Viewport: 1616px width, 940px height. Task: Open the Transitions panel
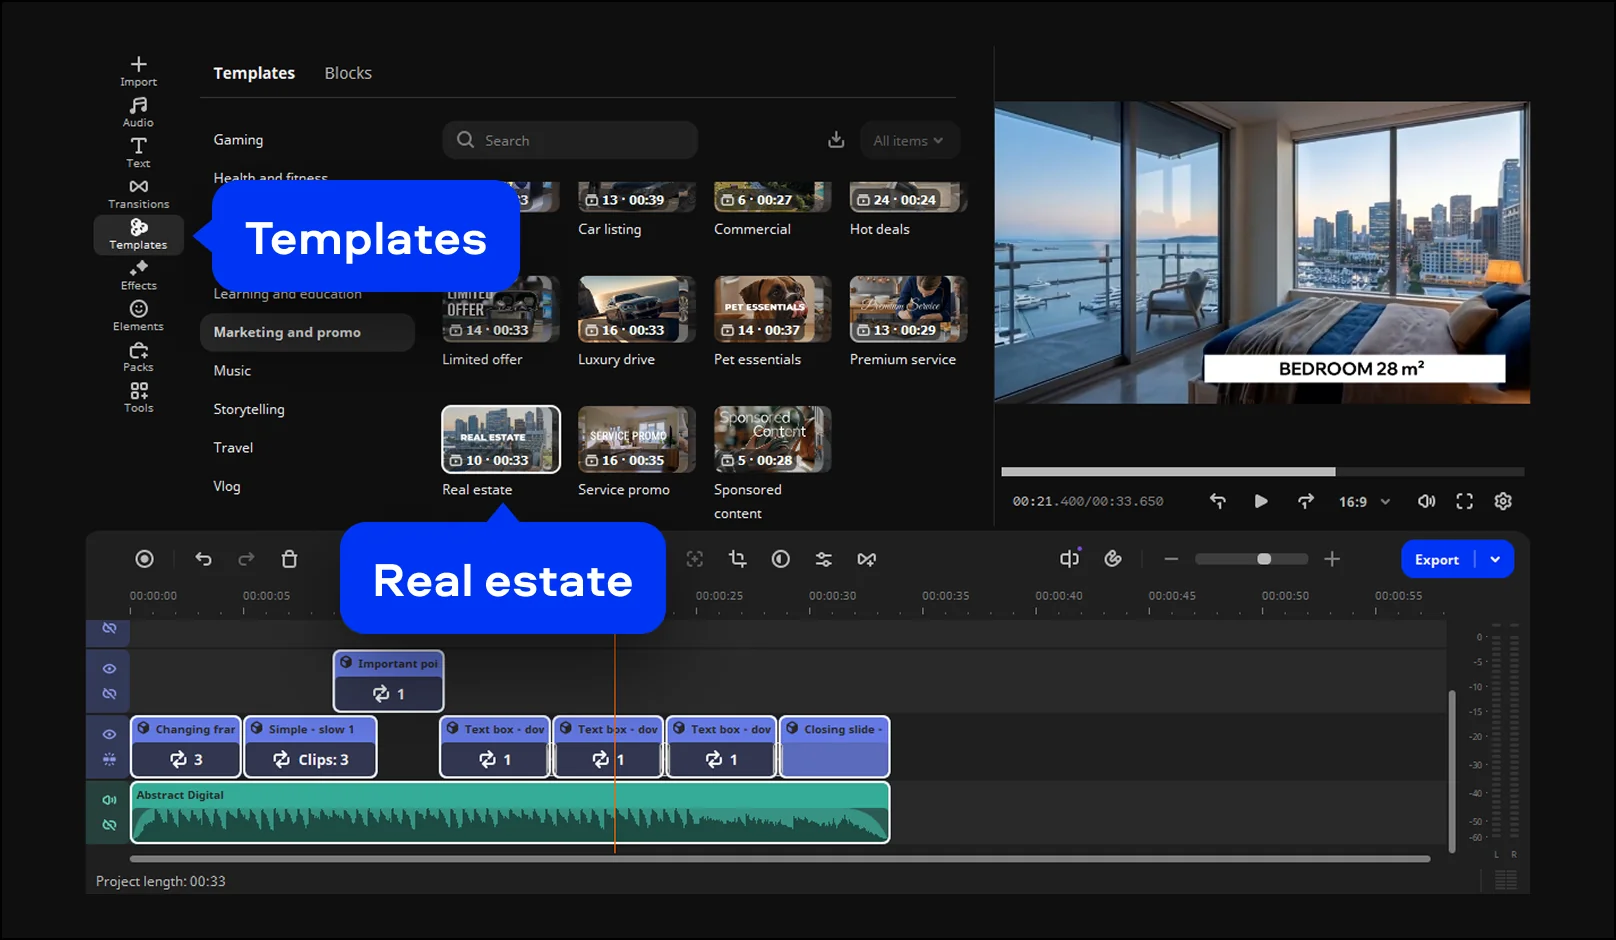138,194
